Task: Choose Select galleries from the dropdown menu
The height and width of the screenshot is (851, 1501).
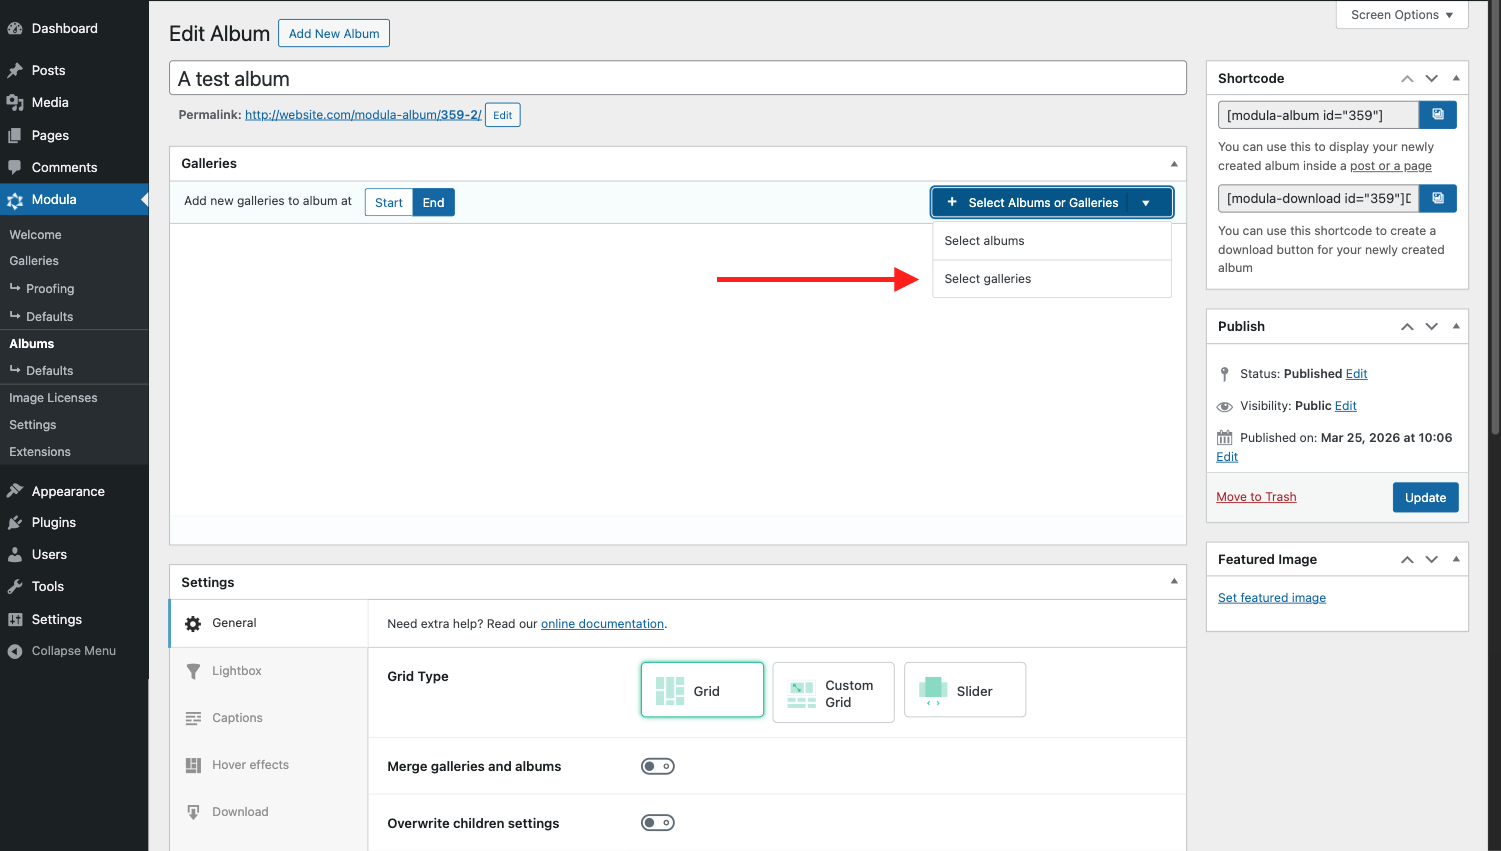Action: pos(988,279)
